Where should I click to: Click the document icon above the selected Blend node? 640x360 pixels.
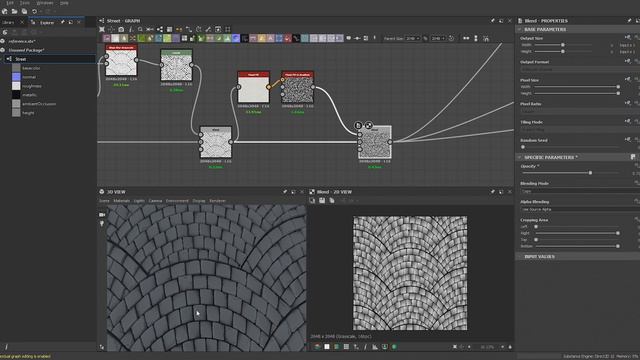click(358, 125)
